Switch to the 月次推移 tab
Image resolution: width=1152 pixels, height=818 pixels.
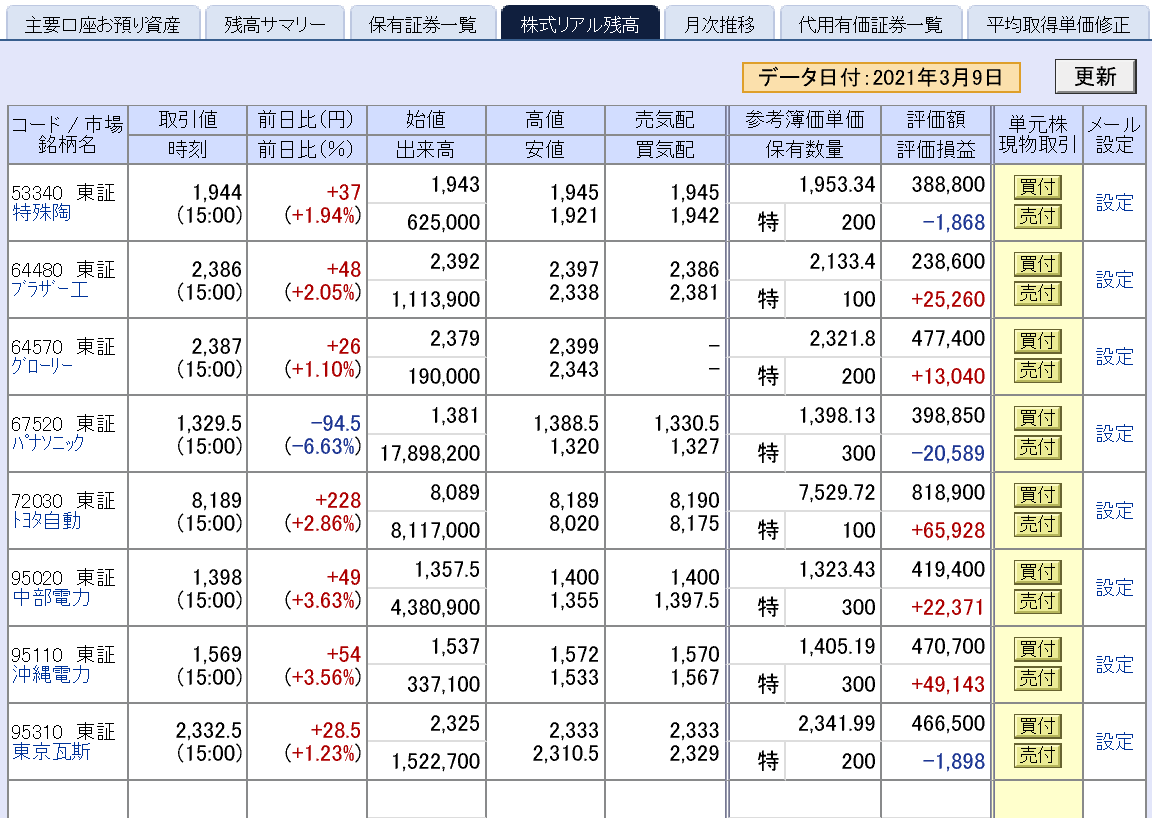[x=719, y=24]
